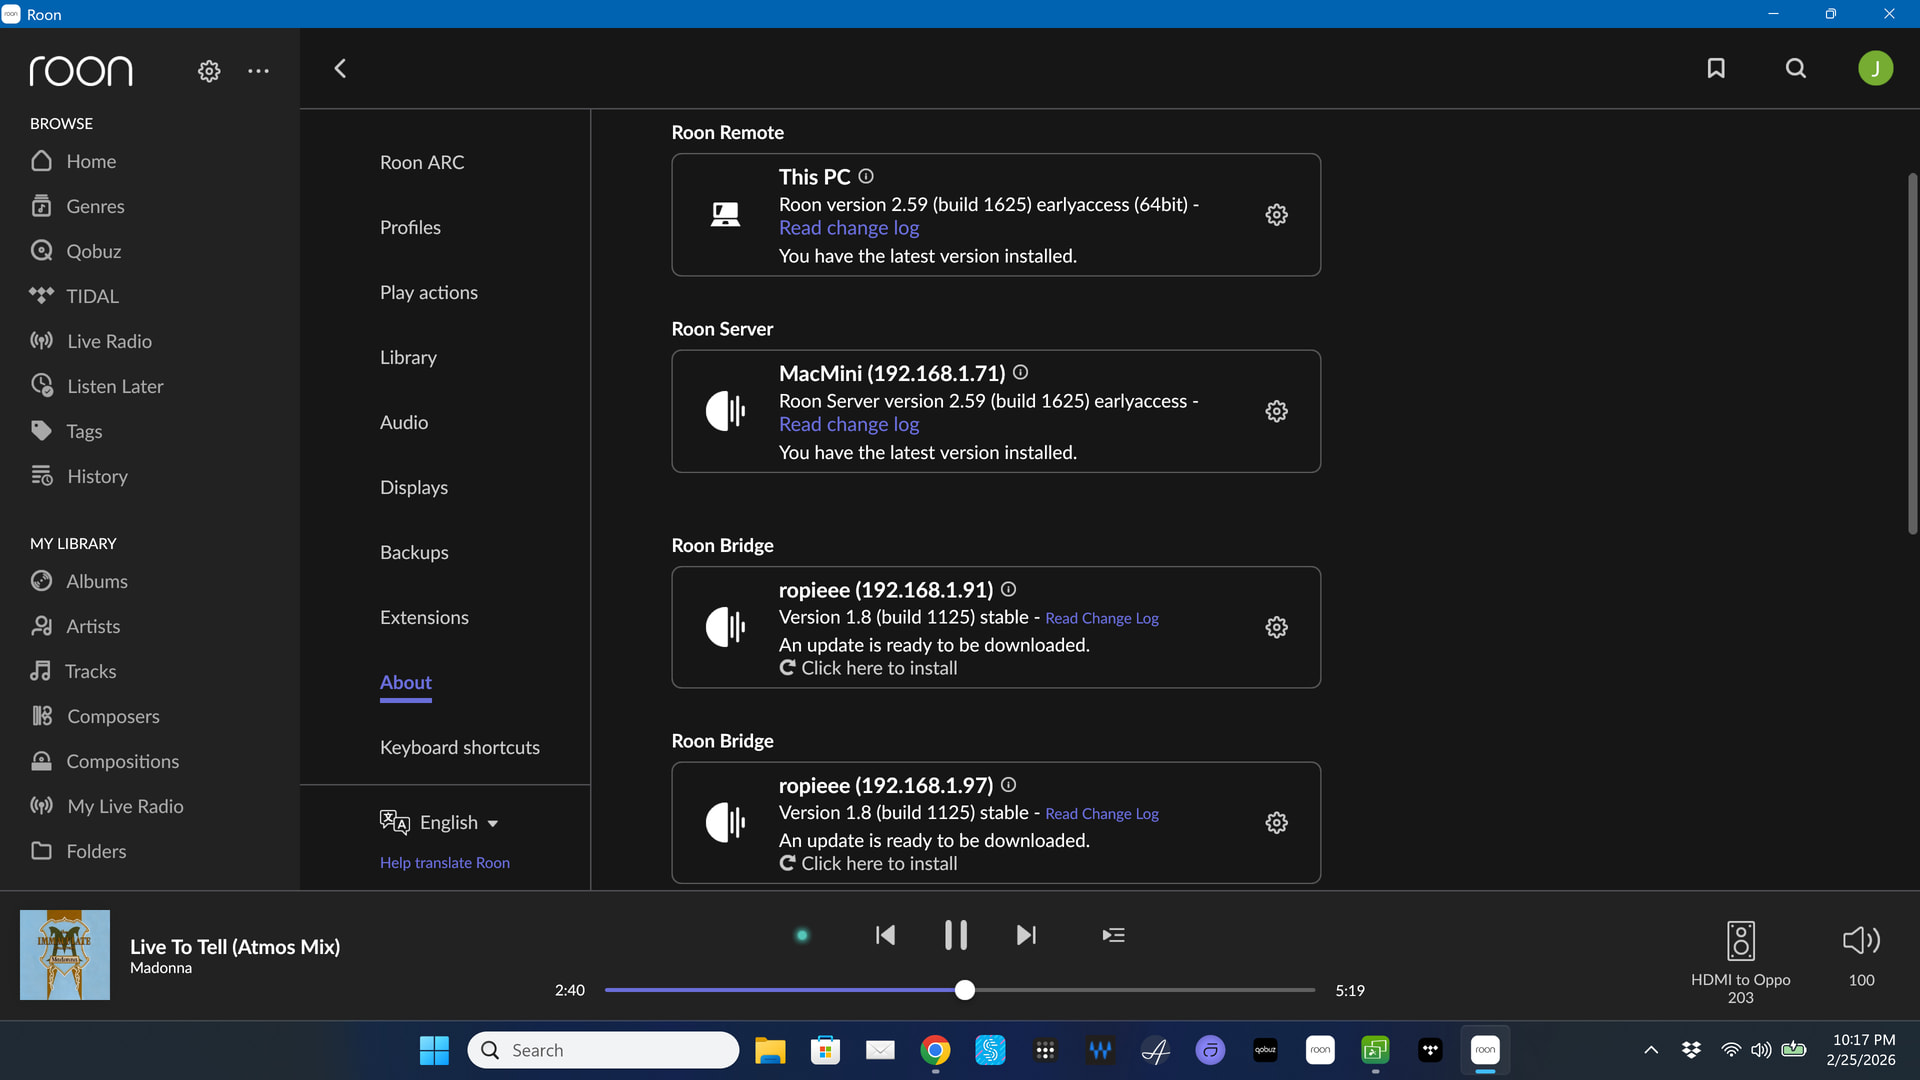Click the Windows taskbar Search box
This screenshot has width=1920, height=1080.
pos(603,1050)
